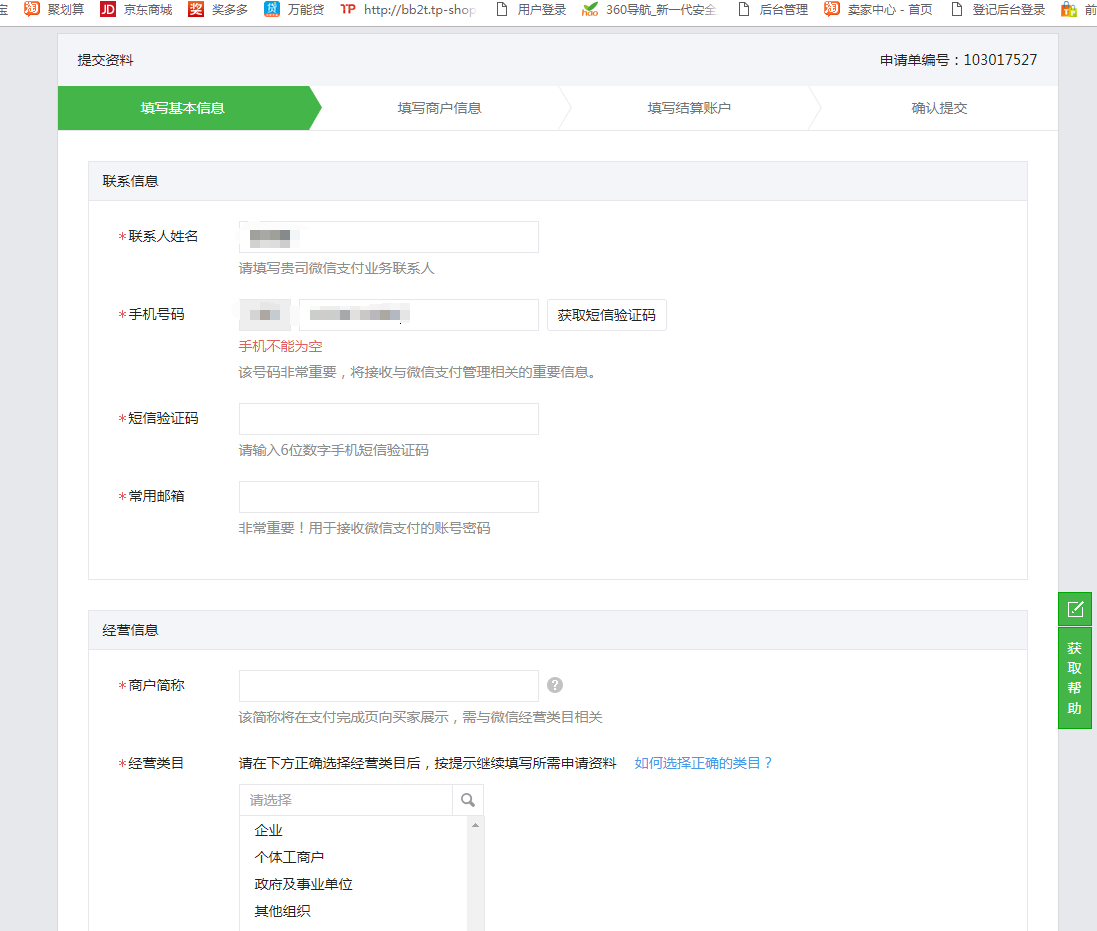Image resolution: width=1097 pixels, height=931 pixels.
Task: Click the 获取短信验证码 button
Action: 607,315
